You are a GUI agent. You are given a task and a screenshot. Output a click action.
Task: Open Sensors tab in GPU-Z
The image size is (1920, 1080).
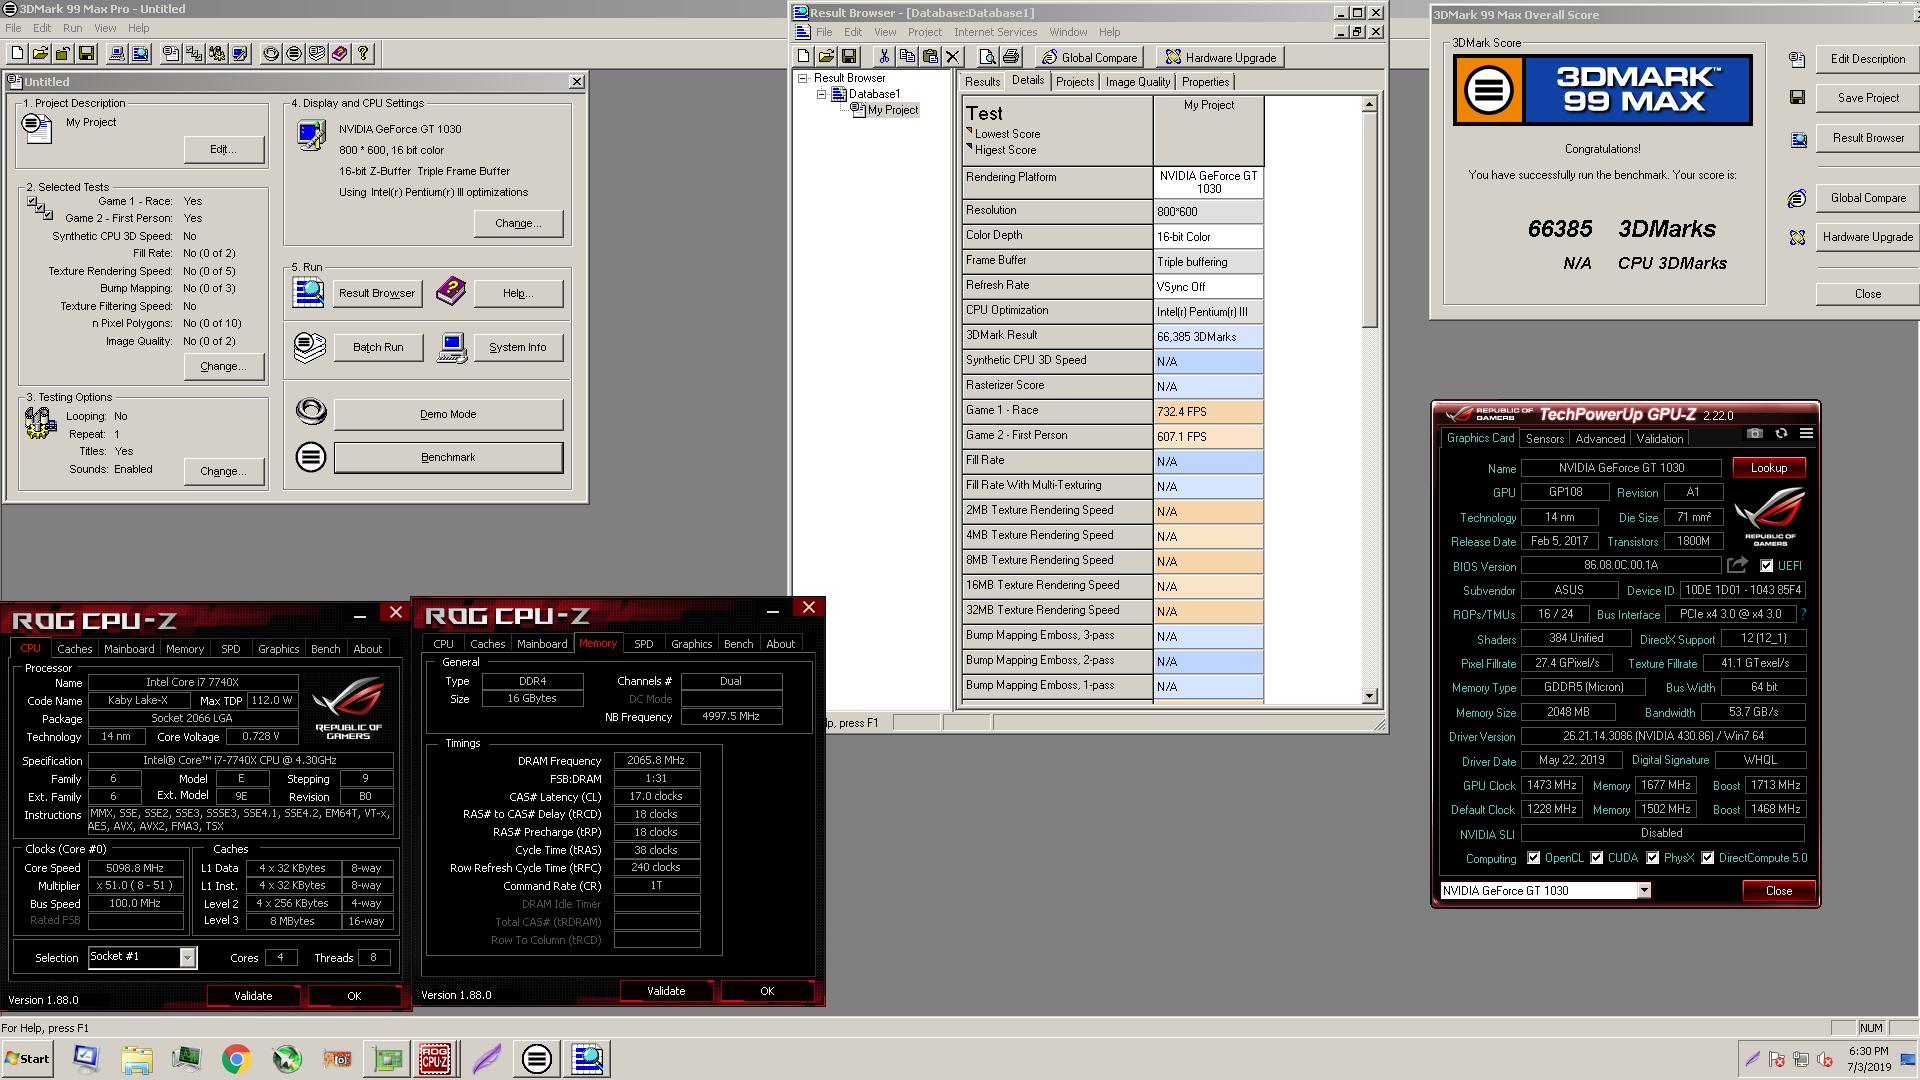(x=1545, y=439)
